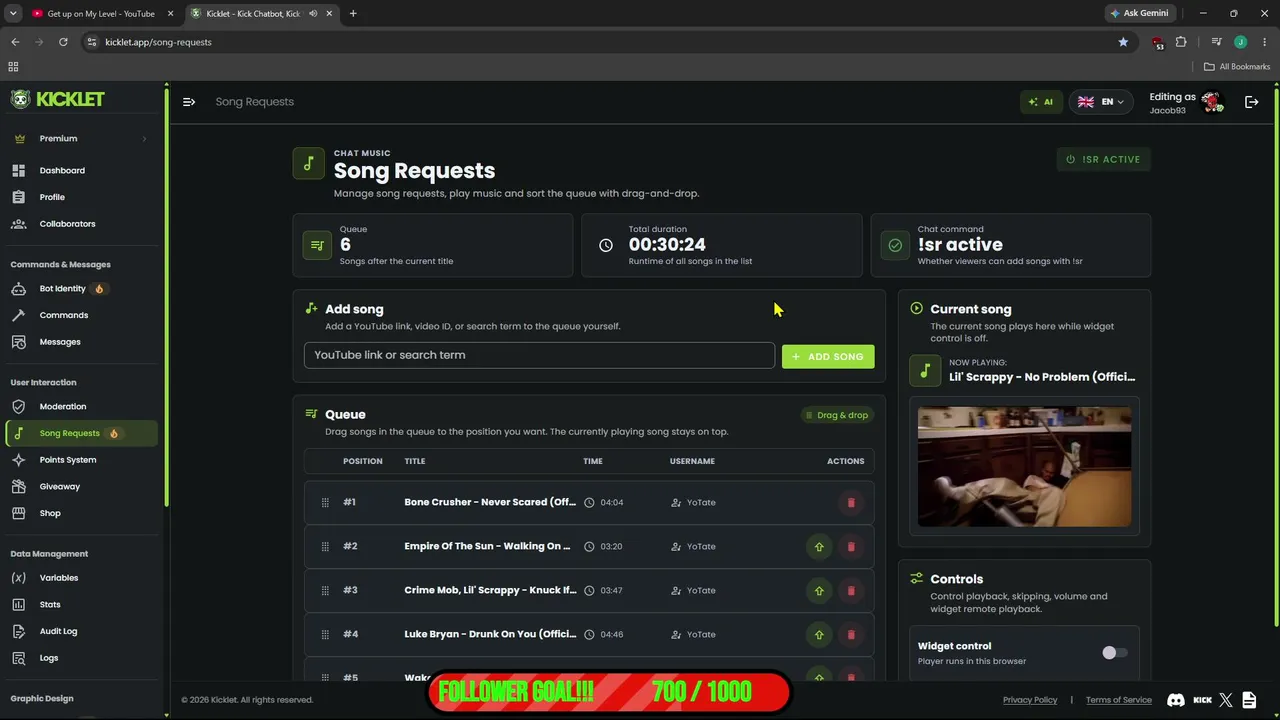
Task: Open the AI assistant button
Action: pyautogui.click(x=1041, y=102)
